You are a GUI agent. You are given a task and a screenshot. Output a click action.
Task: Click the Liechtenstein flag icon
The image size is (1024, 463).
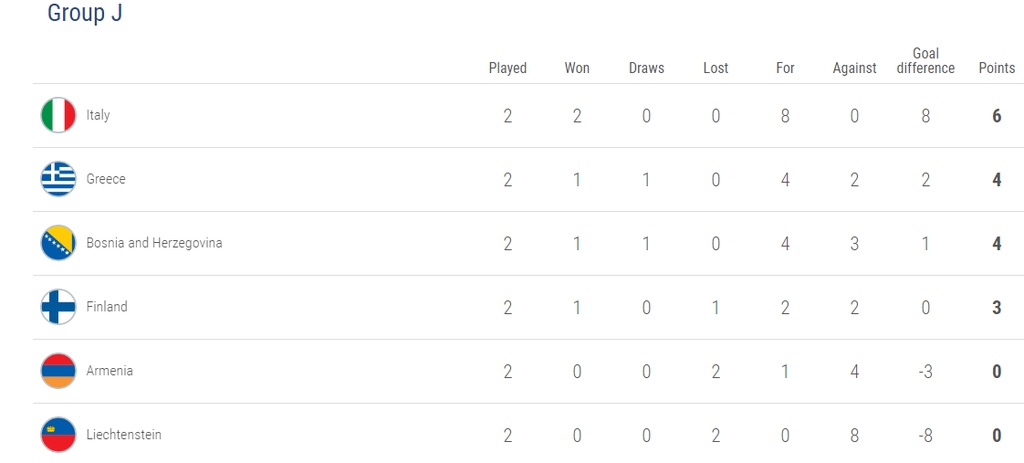click(x=58, y=435)
